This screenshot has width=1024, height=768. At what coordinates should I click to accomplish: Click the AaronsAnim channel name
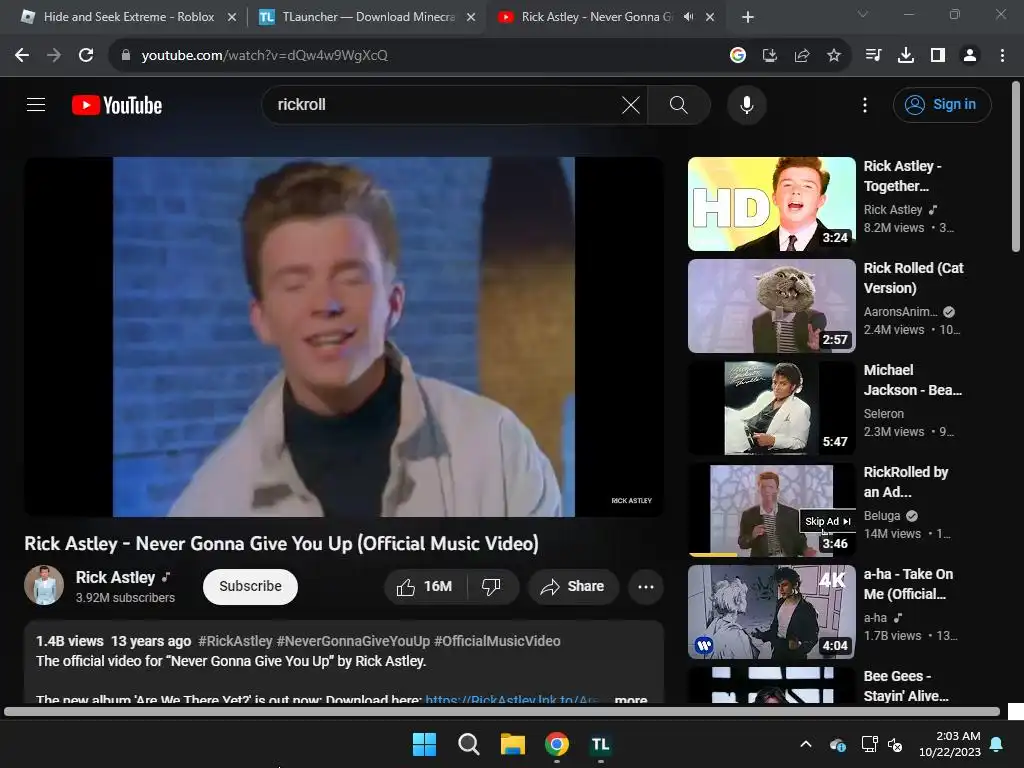[901, 312]
